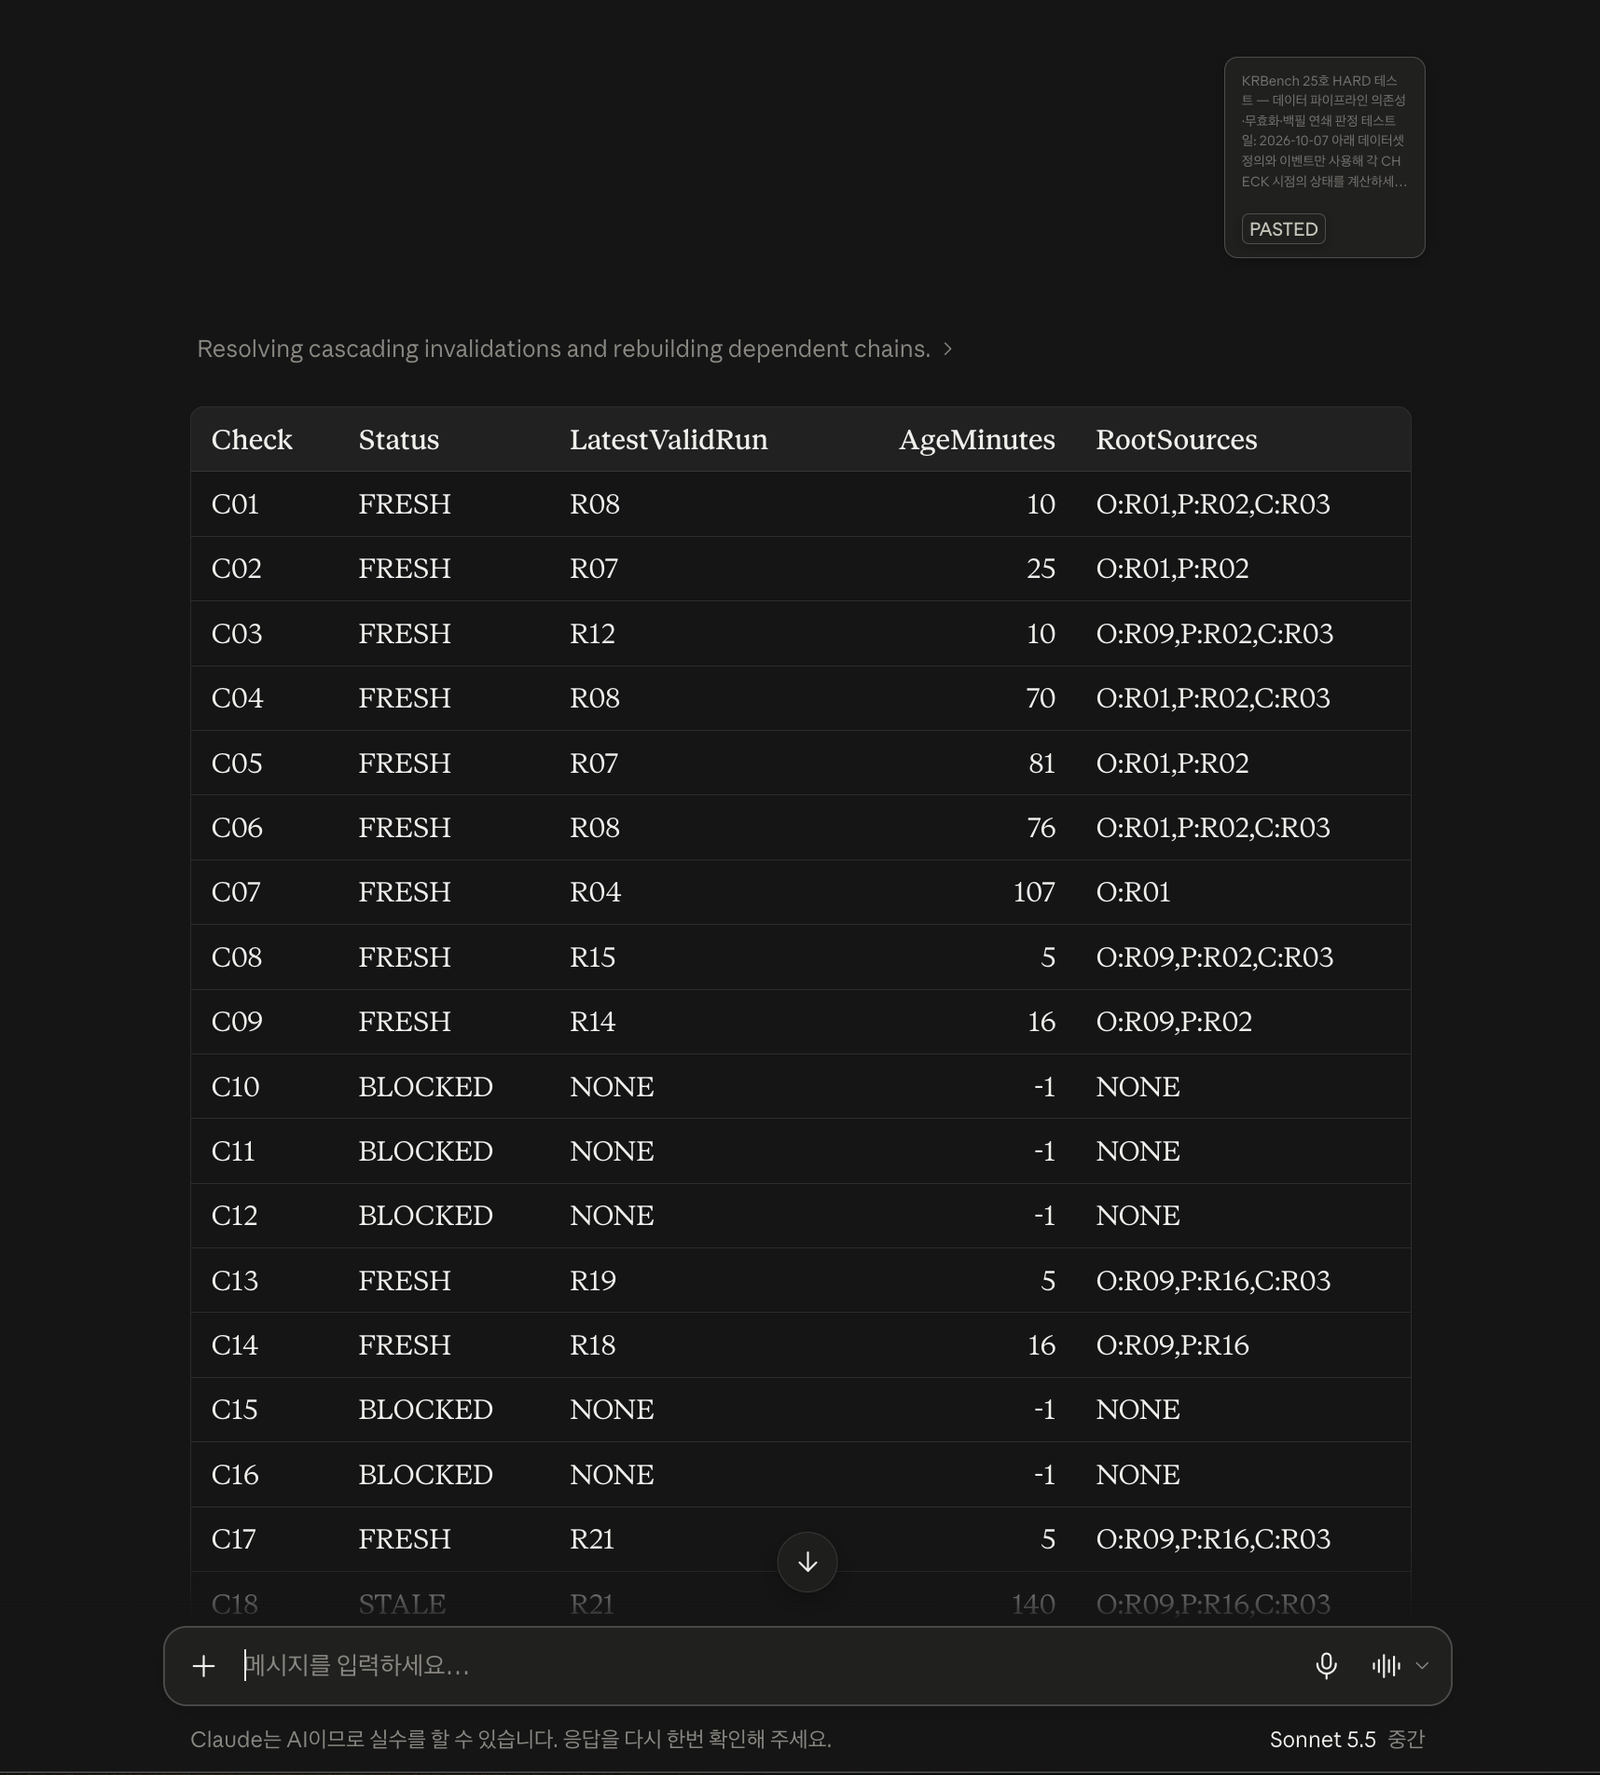Image resolution: width=1600 pixels, height=1775 pixels.
Task: Select the LatestValidRun column header
Action: tap(669, 440)
